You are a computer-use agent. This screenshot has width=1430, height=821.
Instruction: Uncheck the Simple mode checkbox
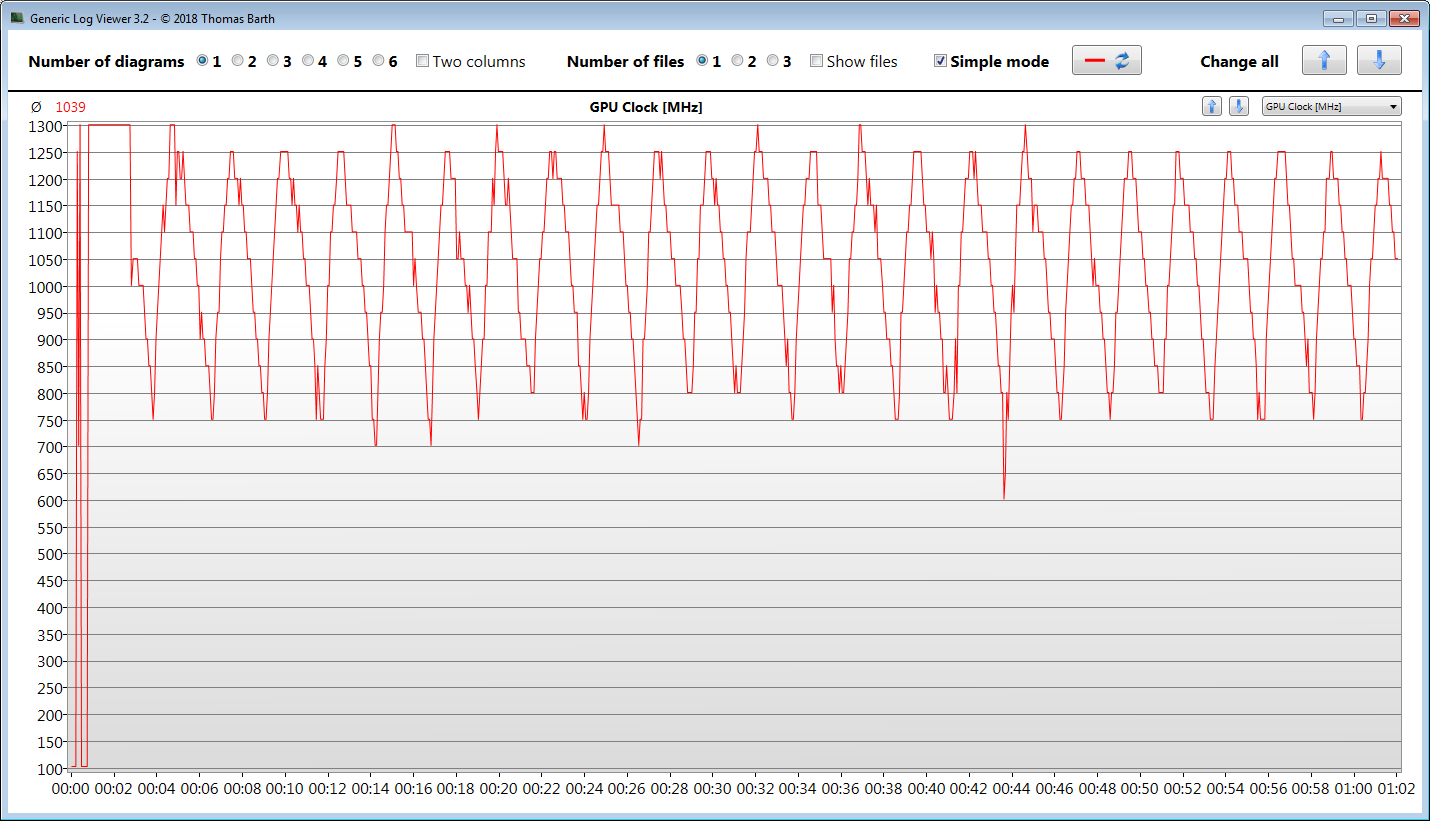[x=941, y=61]
